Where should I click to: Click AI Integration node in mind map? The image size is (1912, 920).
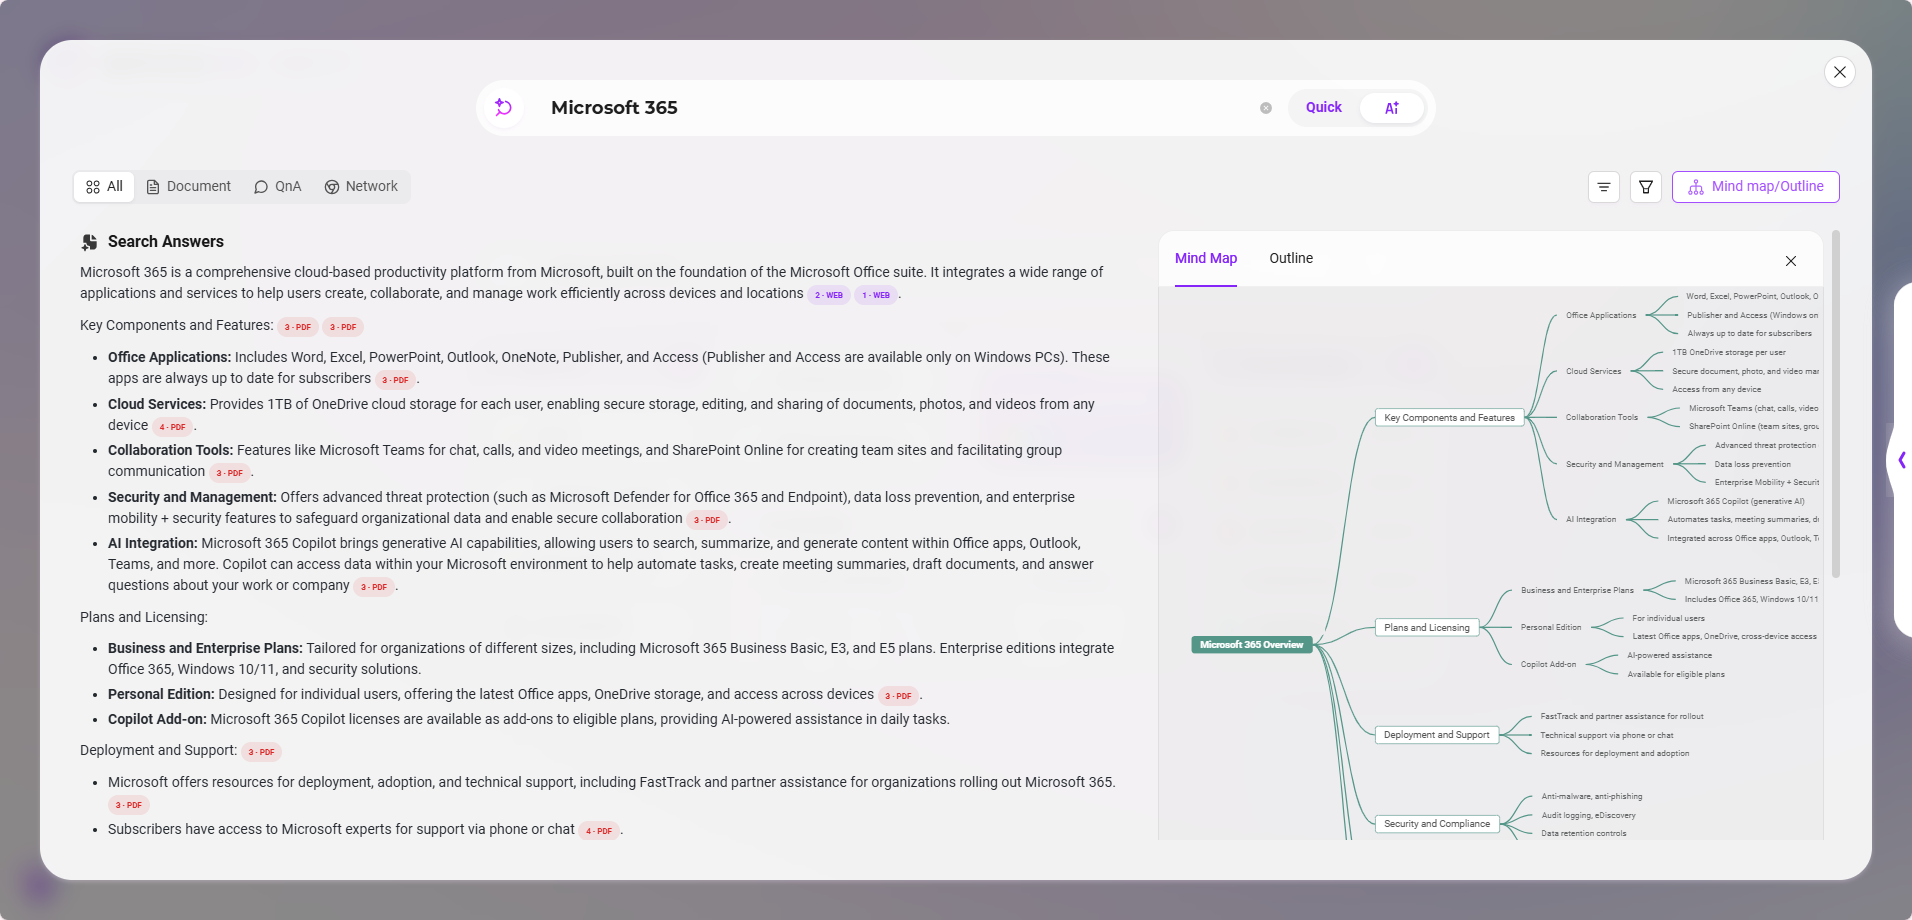coord(1590,519)
